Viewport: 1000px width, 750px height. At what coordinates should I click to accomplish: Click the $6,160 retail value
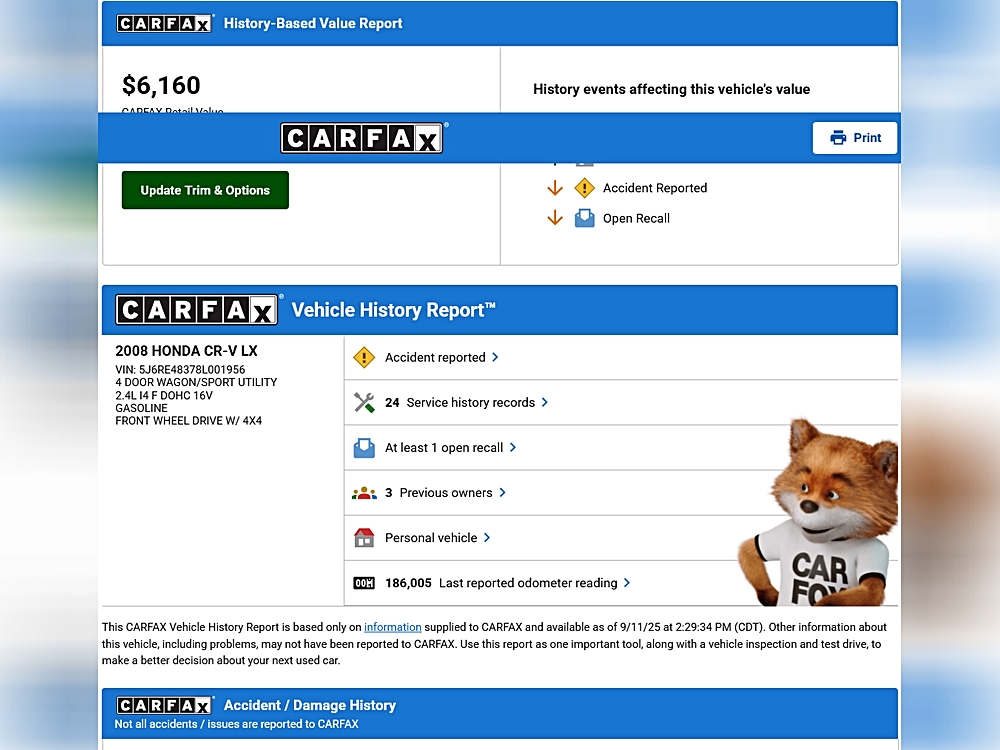tap(161, 85)
